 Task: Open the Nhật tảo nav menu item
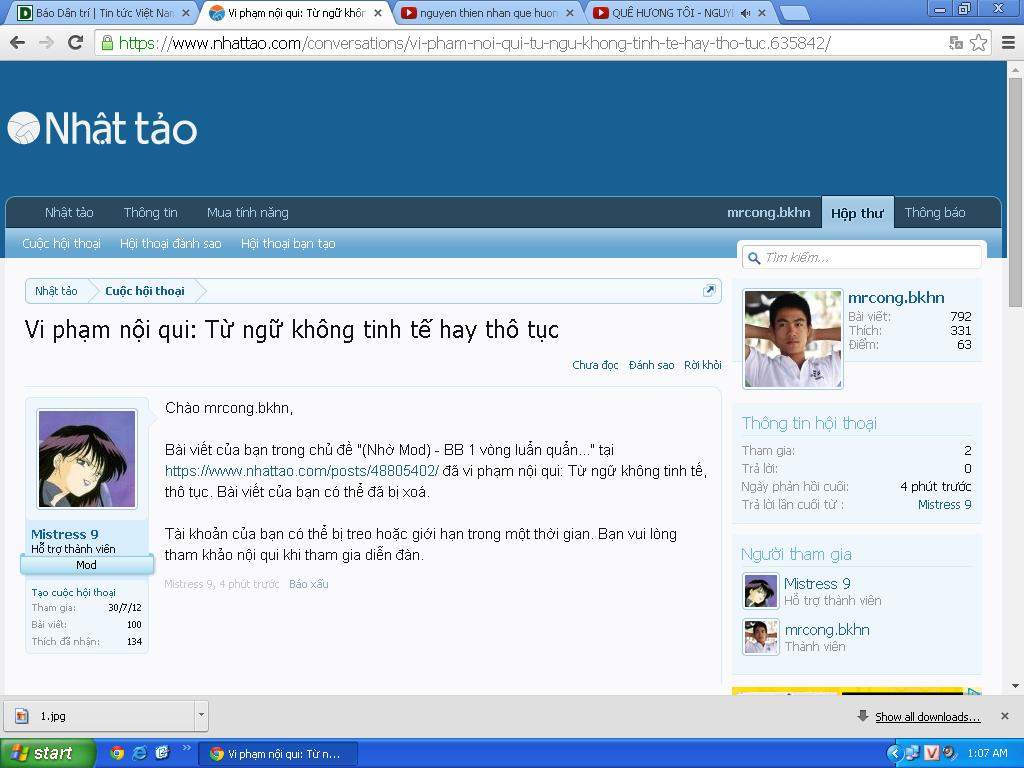[69, 212]
